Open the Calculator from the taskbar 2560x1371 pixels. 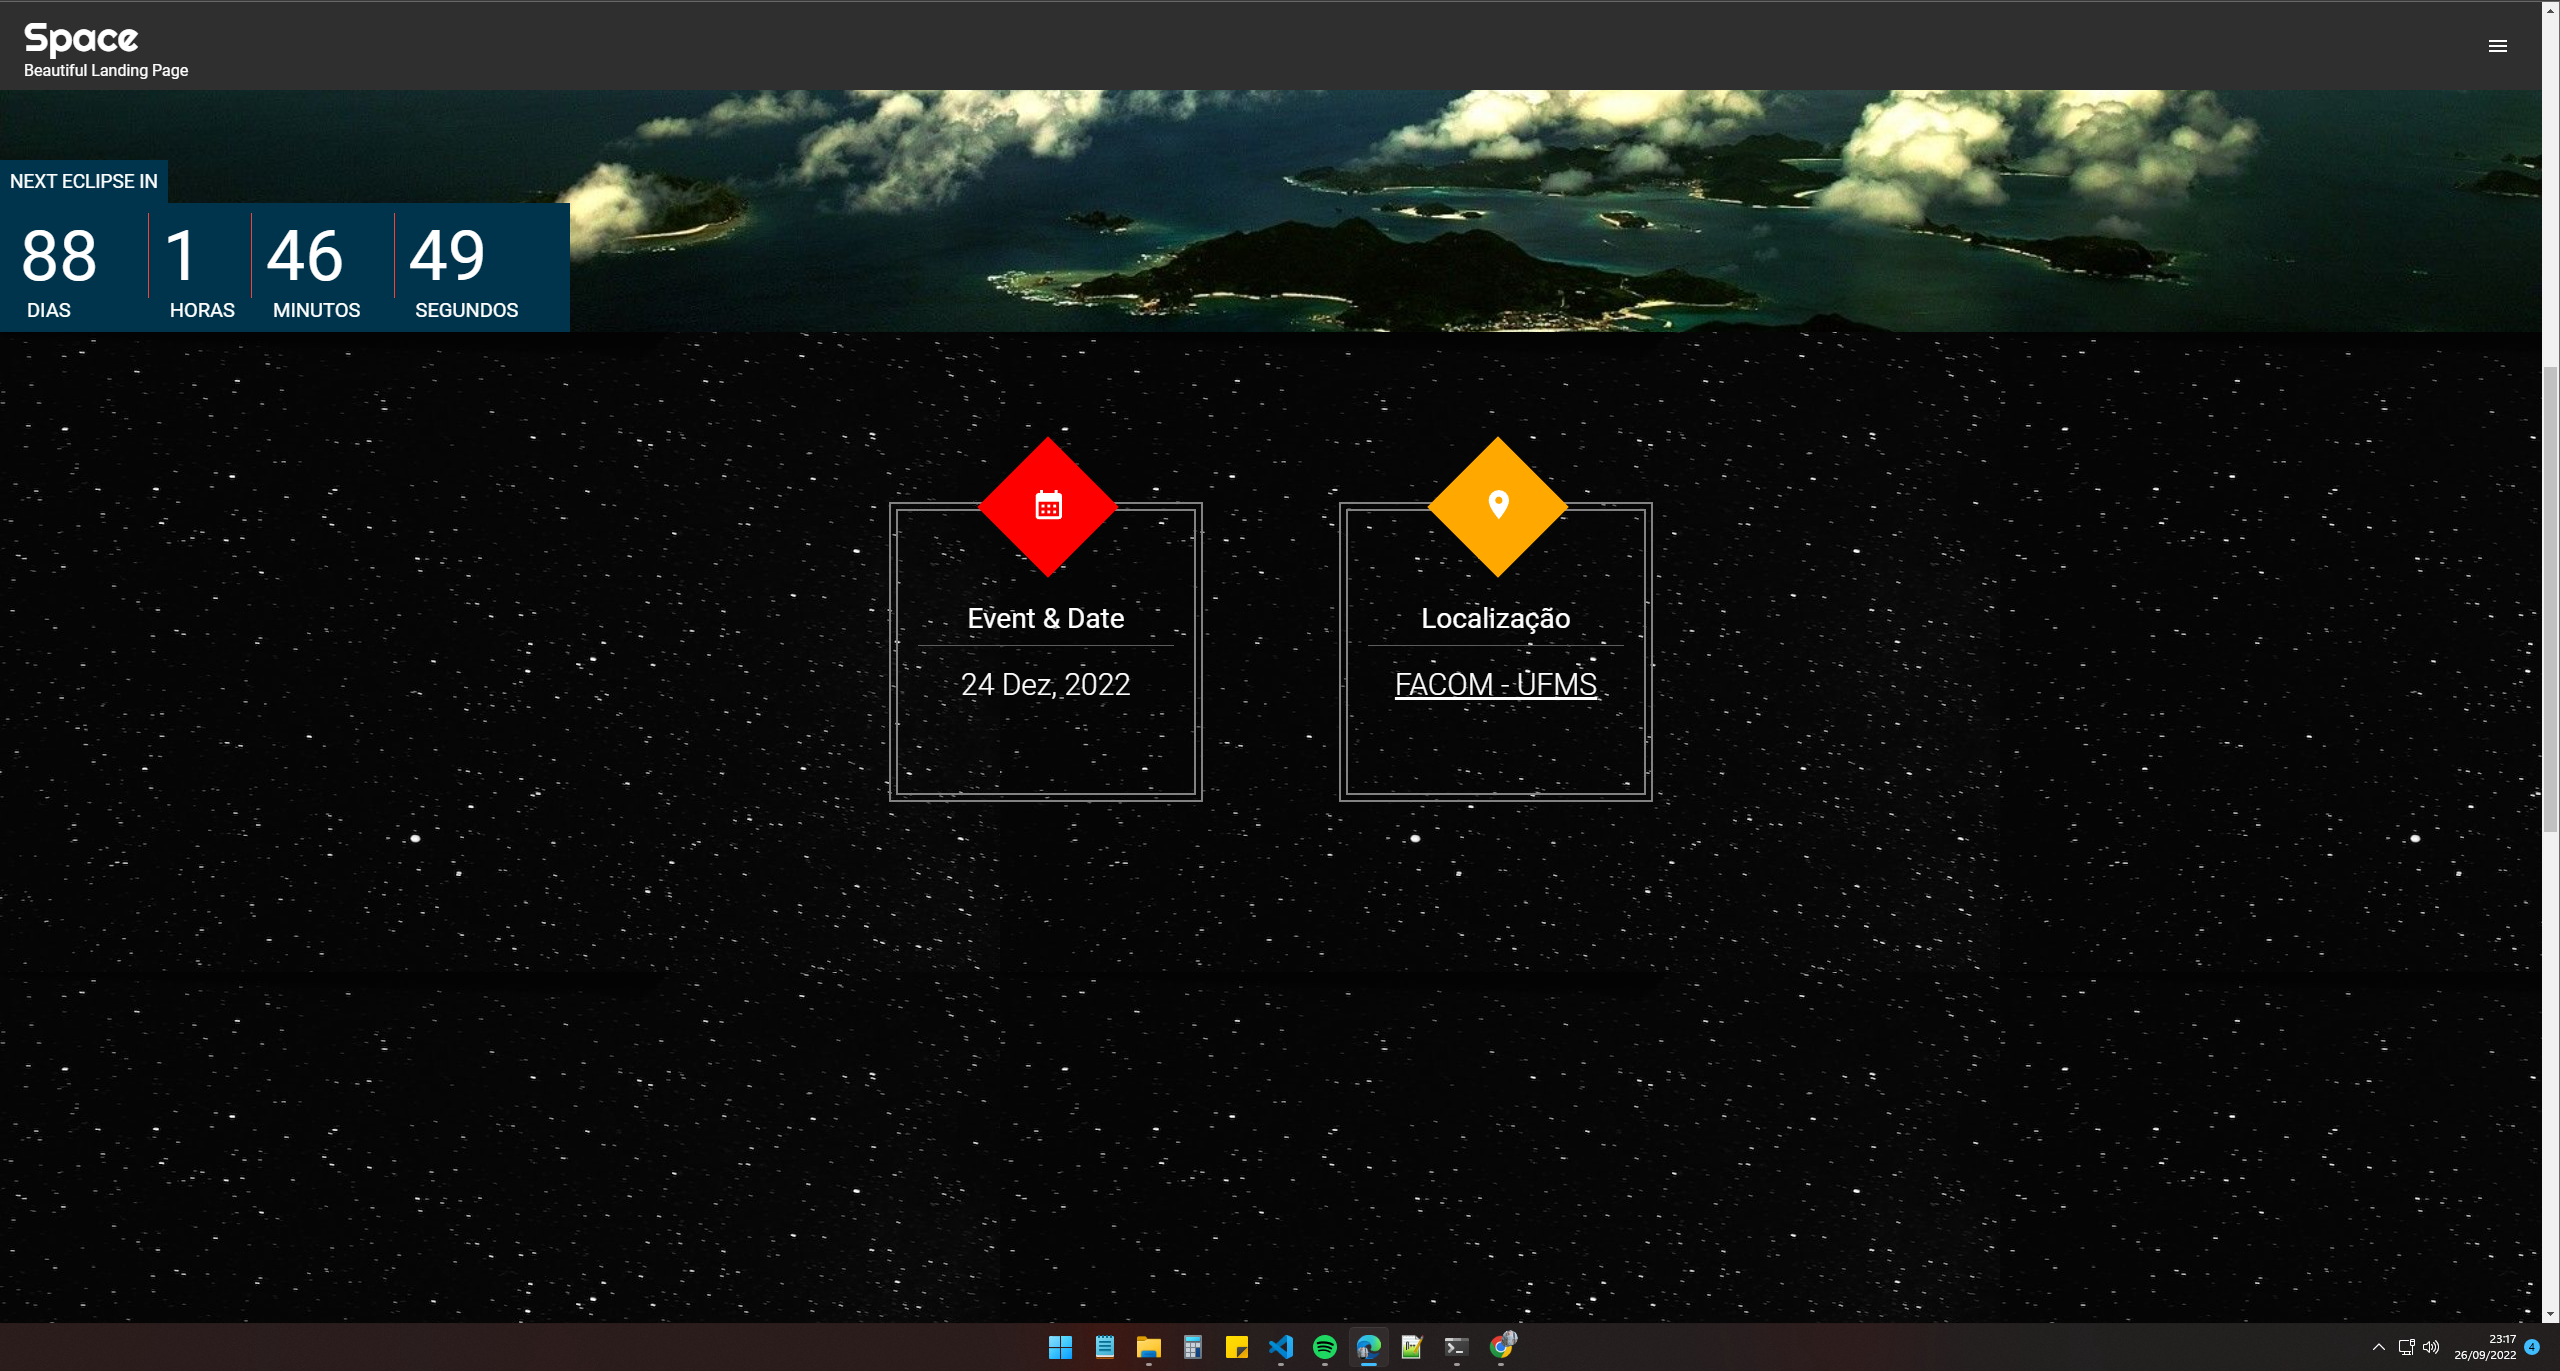click(x=1192, y=1347)
